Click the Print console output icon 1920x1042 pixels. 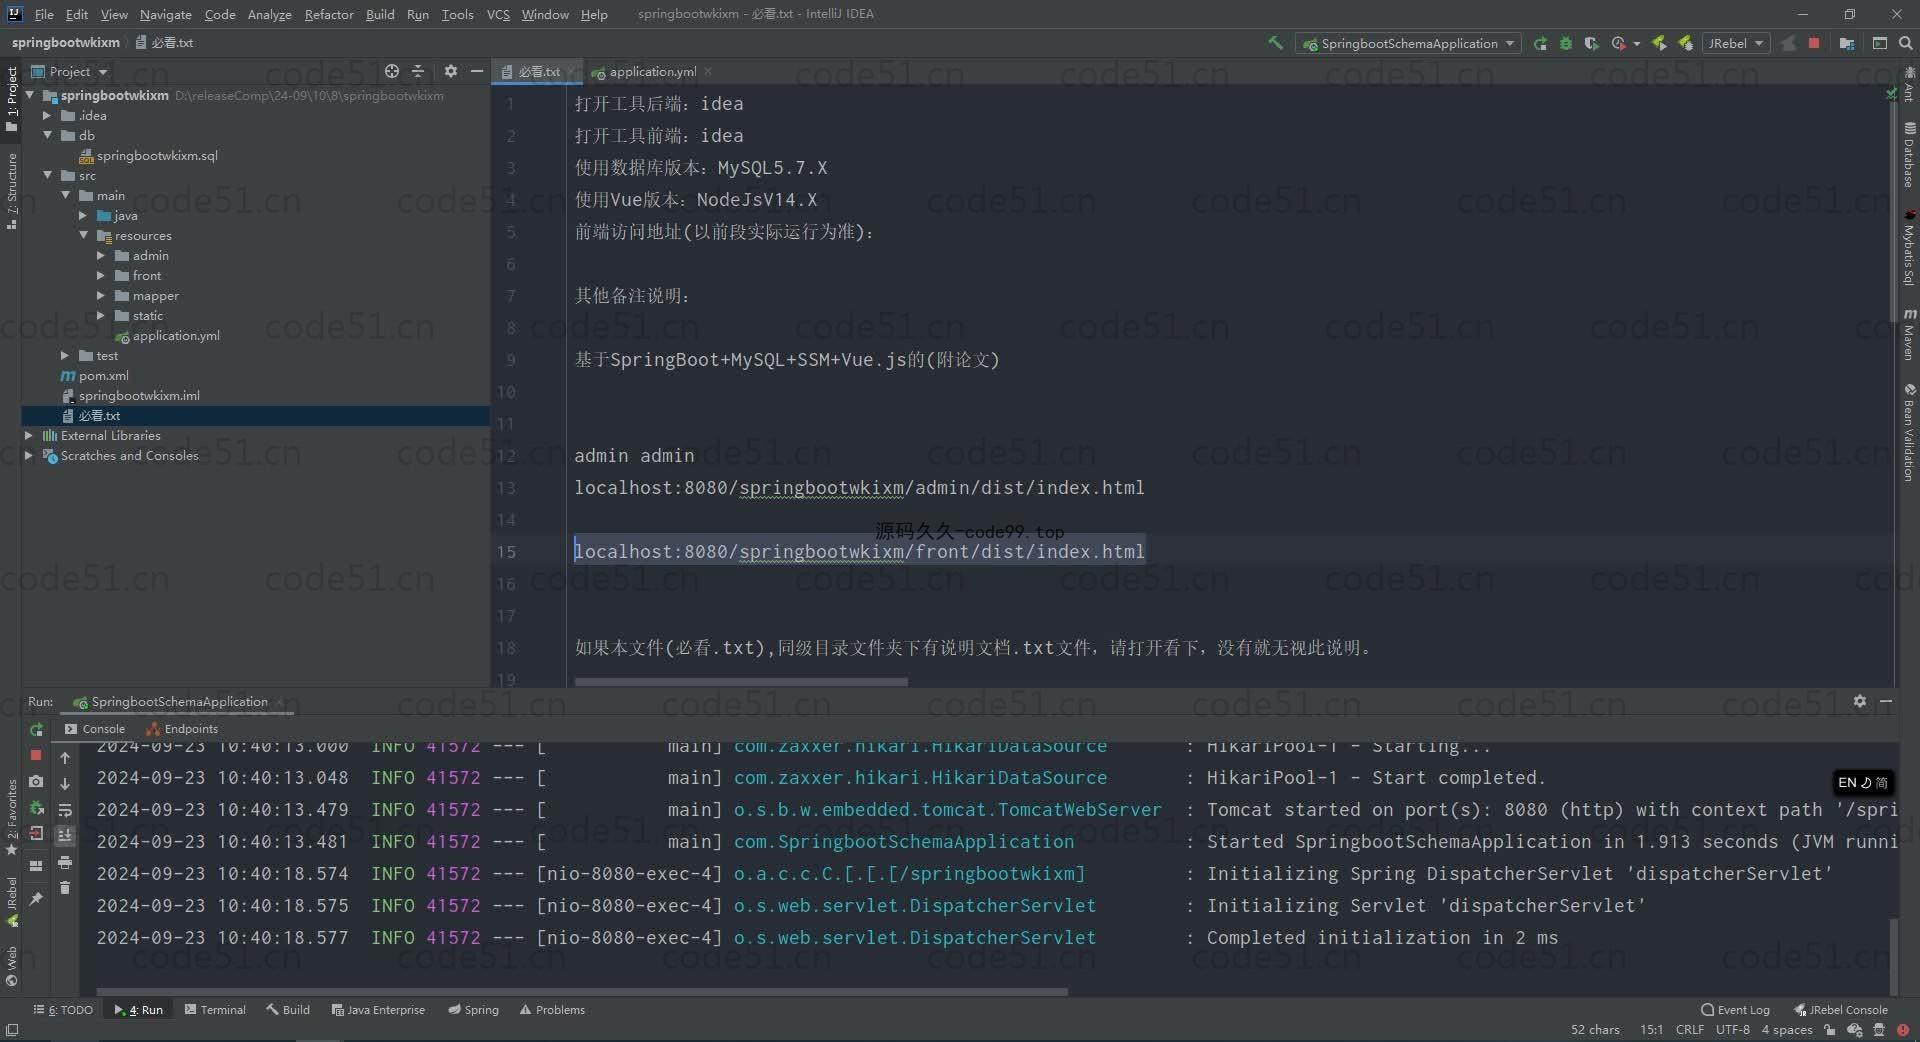tap(65, 862)
